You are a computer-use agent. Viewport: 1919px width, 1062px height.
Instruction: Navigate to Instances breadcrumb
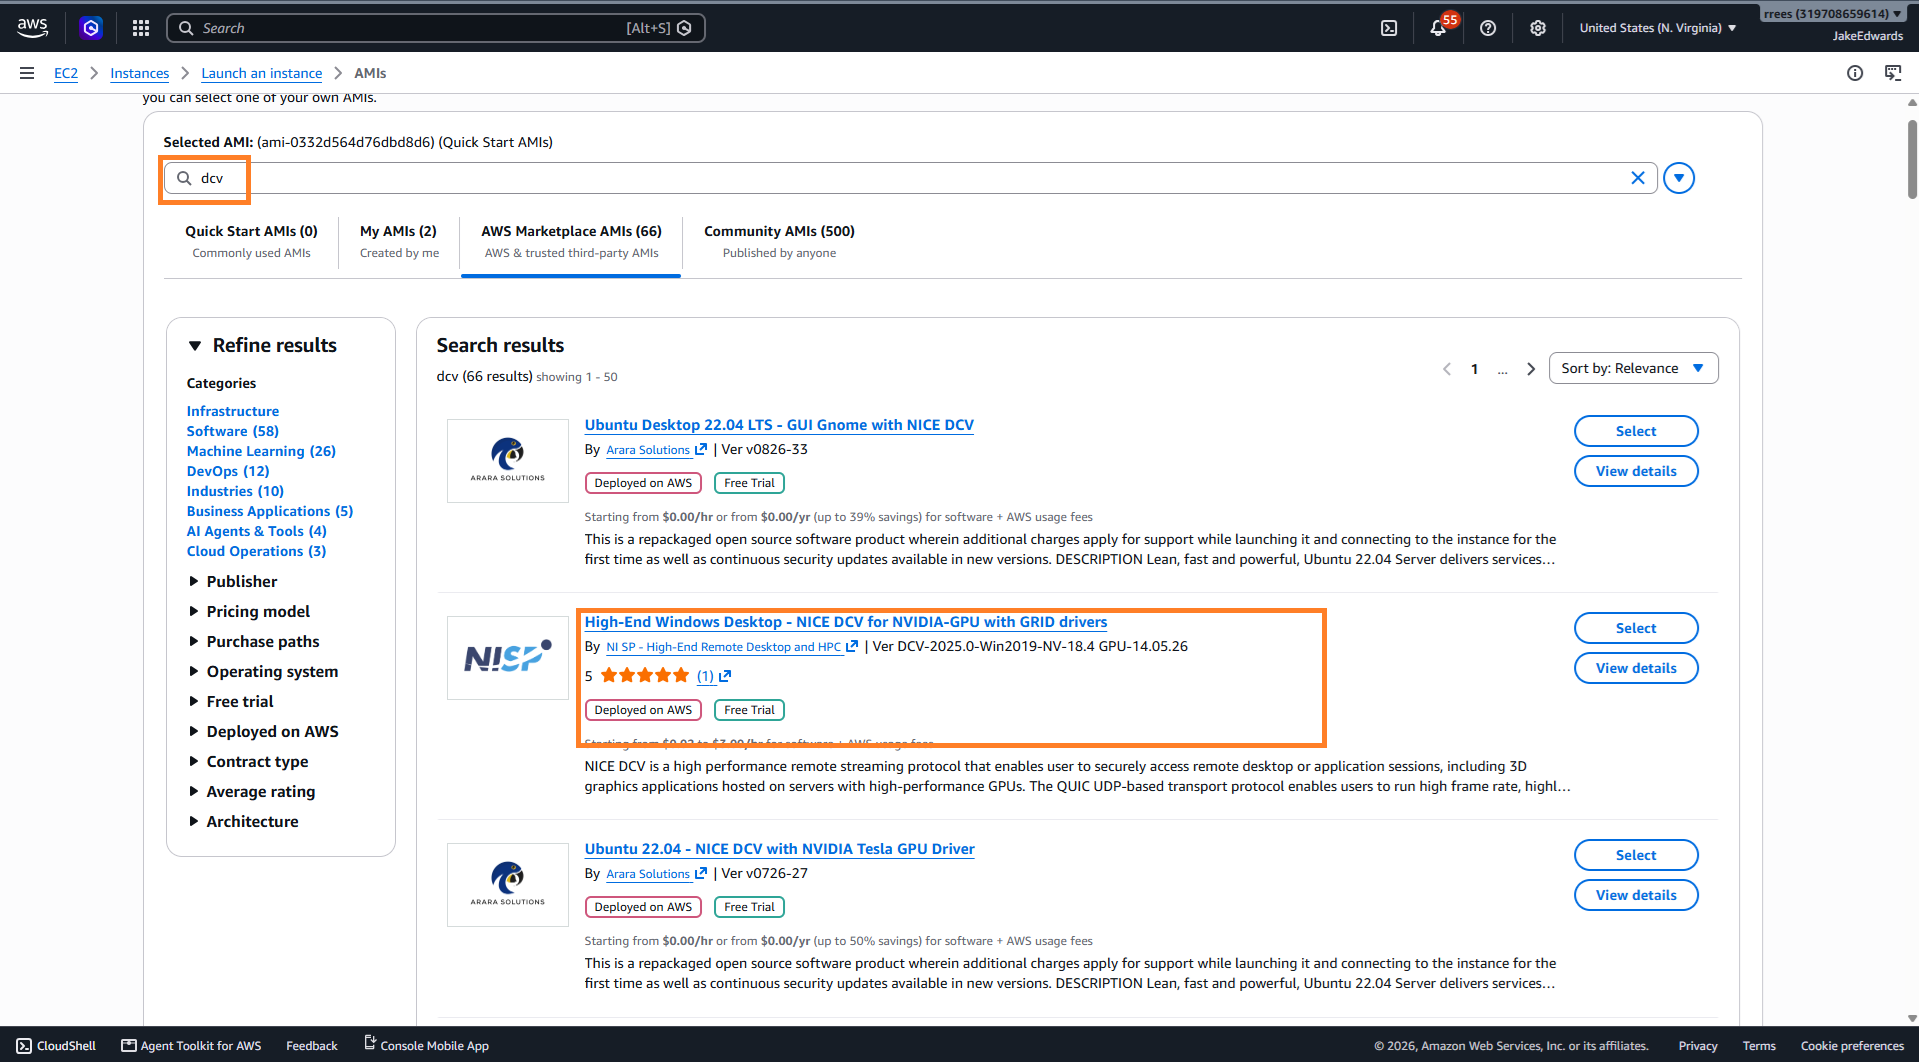140,73
